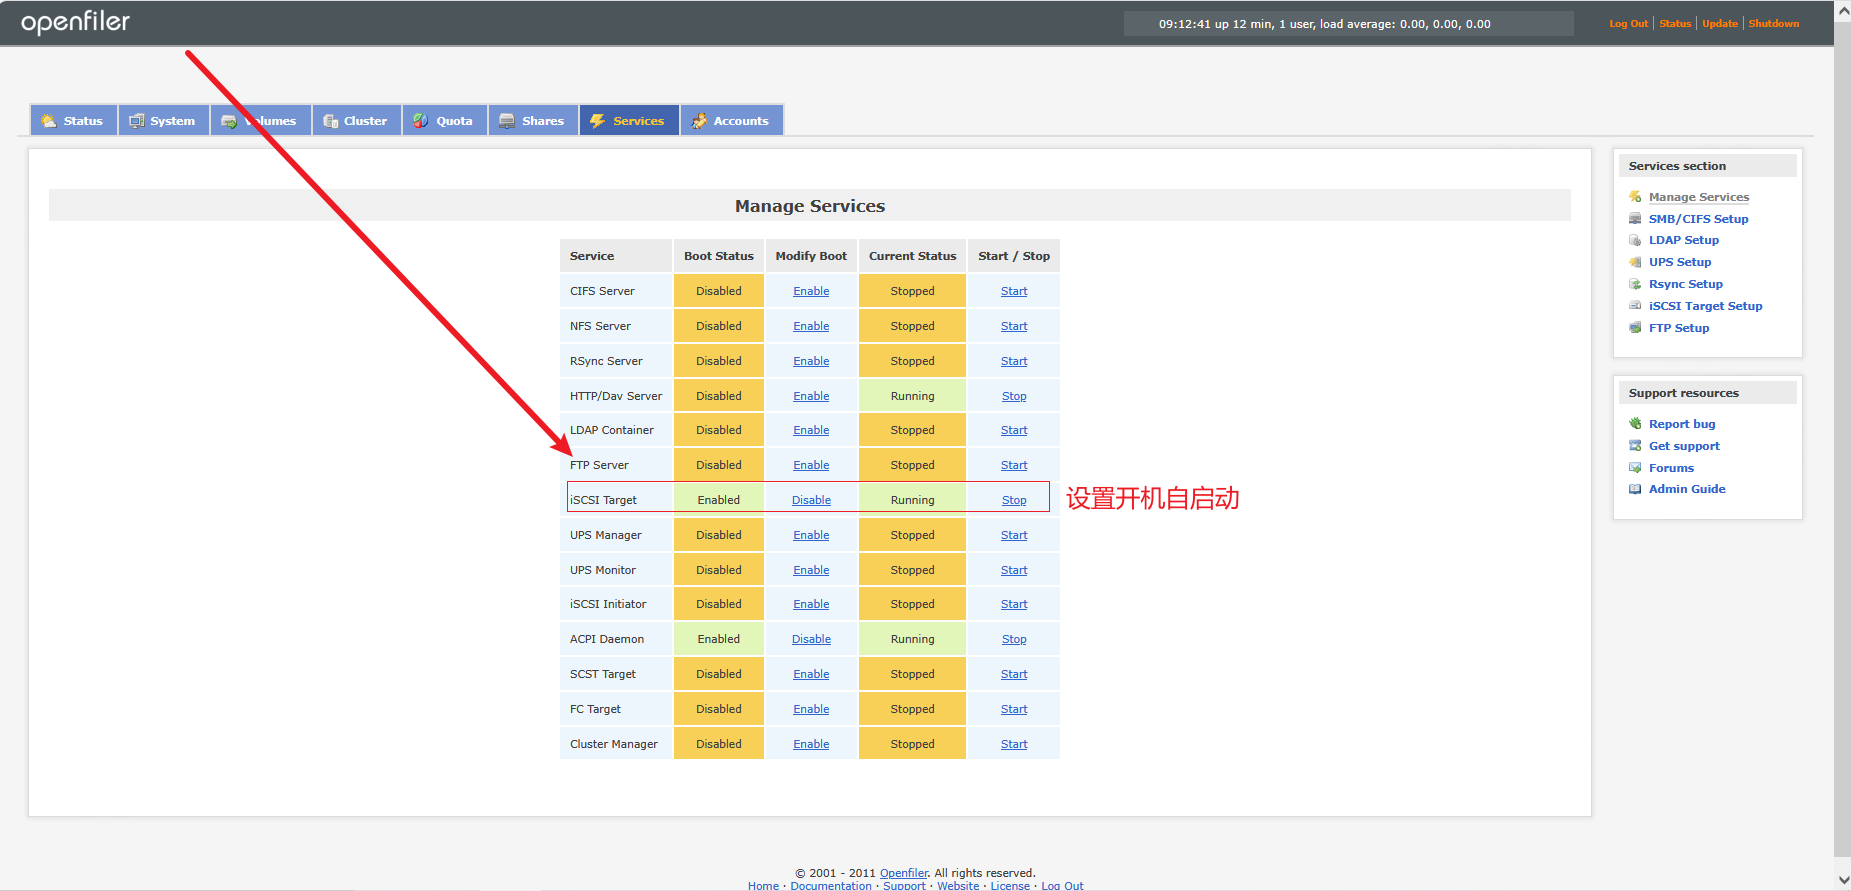Click the Report bug icon
The height and width of the screenshot is (891, 1851).
point(1635,424)
